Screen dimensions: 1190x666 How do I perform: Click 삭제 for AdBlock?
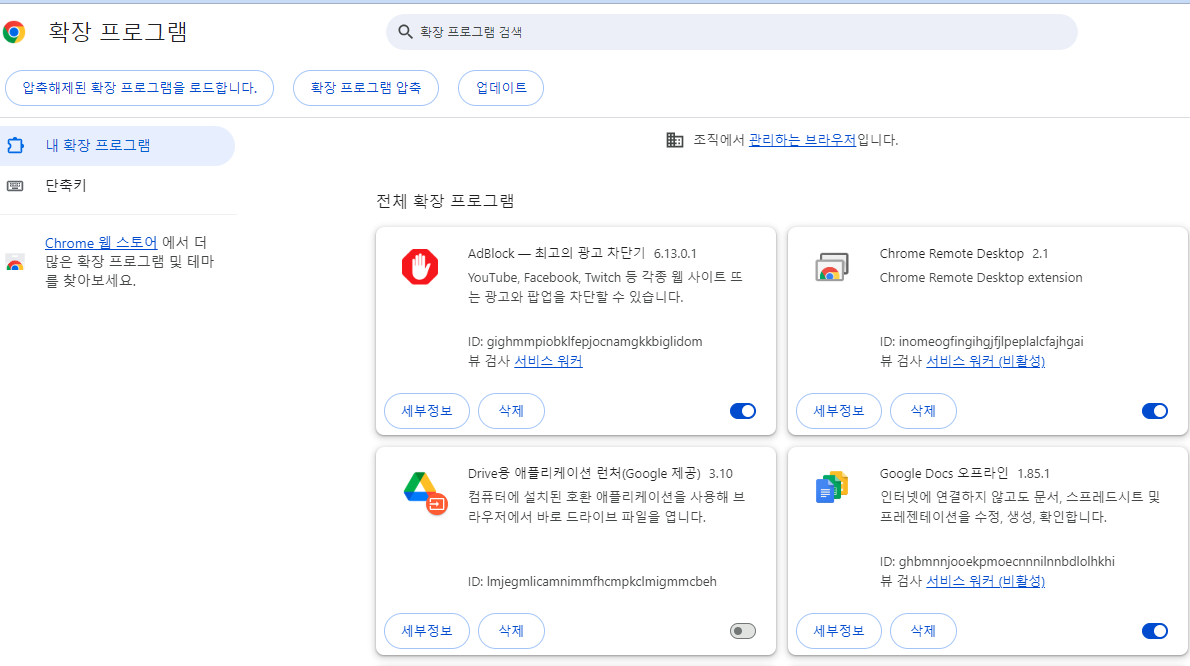512,411
